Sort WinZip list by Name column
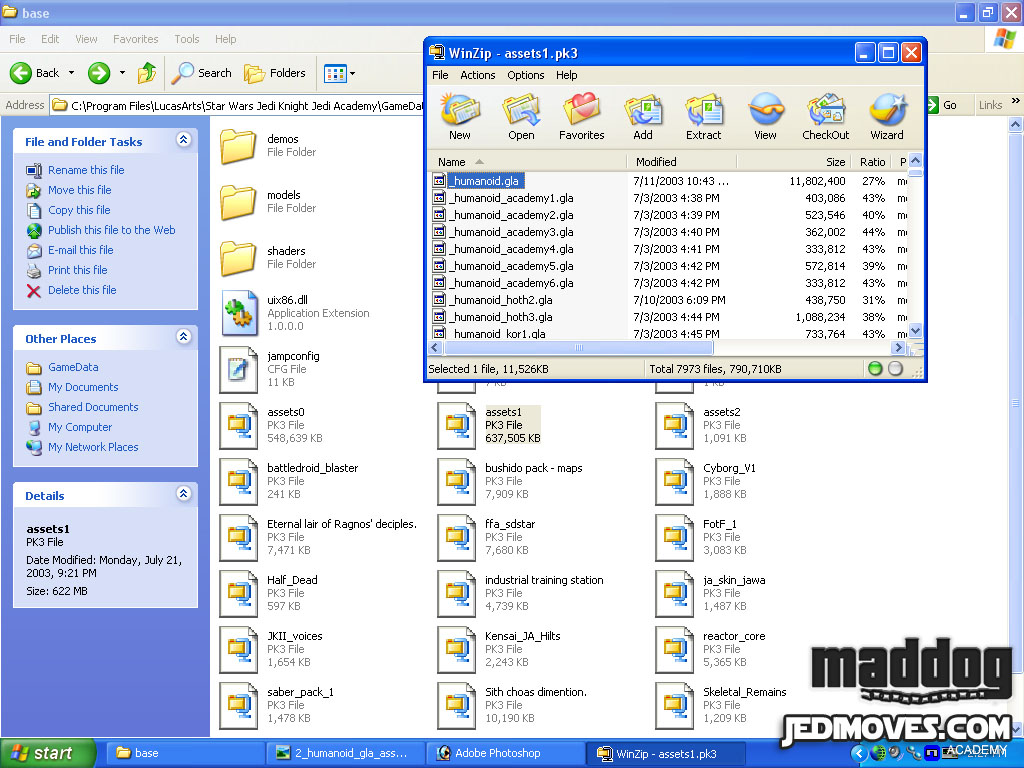This screenshot has width=1024, height=768. point(526,162)
